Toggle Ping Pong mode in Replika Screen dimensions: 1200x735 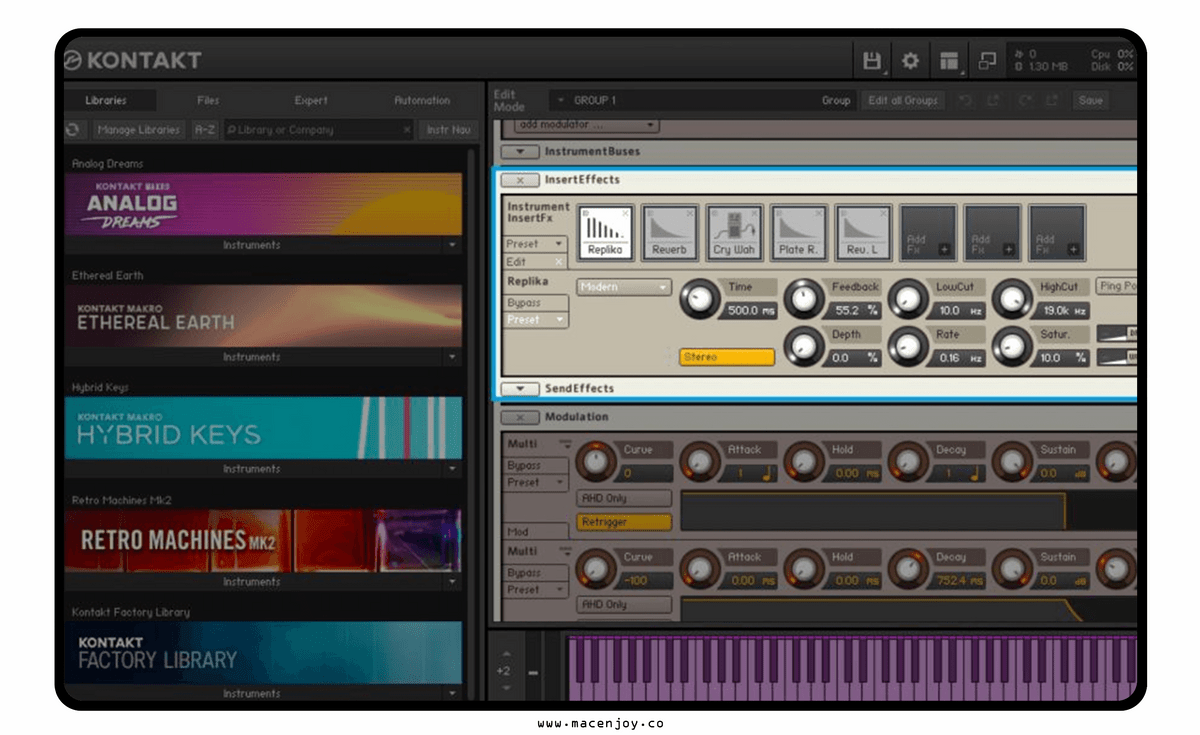(x=1116, y=286)
